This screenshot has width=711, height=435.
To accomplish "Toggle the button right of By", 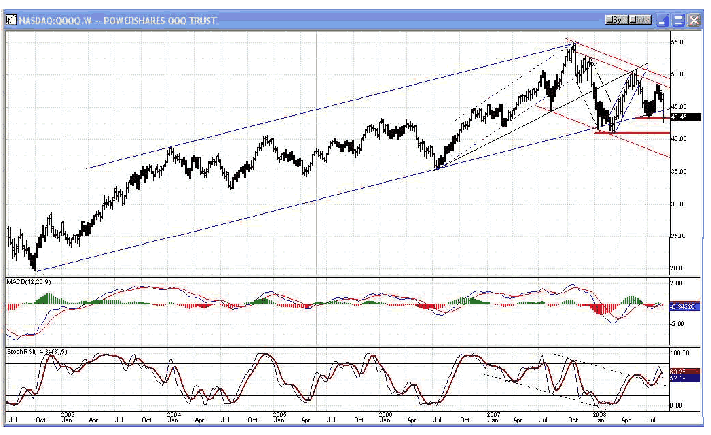I will (x=641, y=20).
